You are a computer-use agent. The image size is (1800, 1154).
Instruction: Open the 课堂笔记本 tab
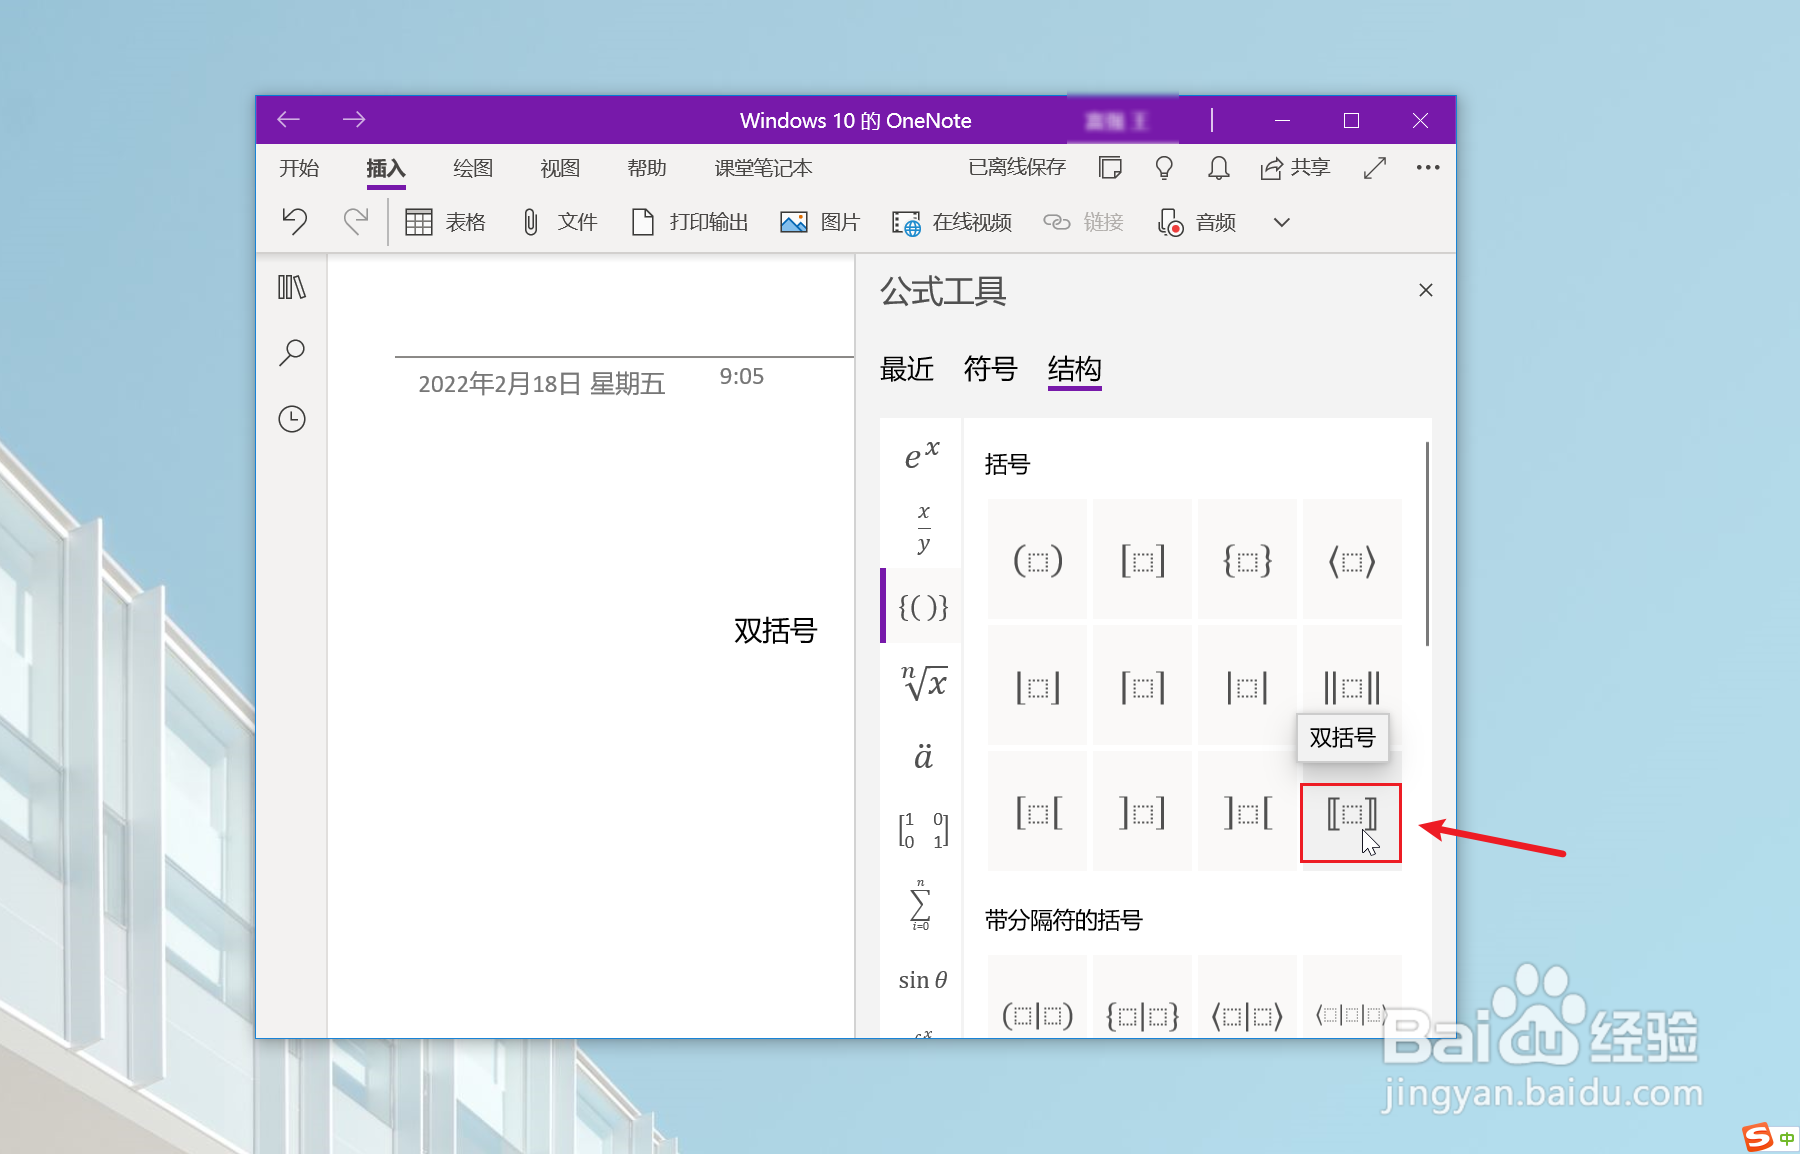763,168
